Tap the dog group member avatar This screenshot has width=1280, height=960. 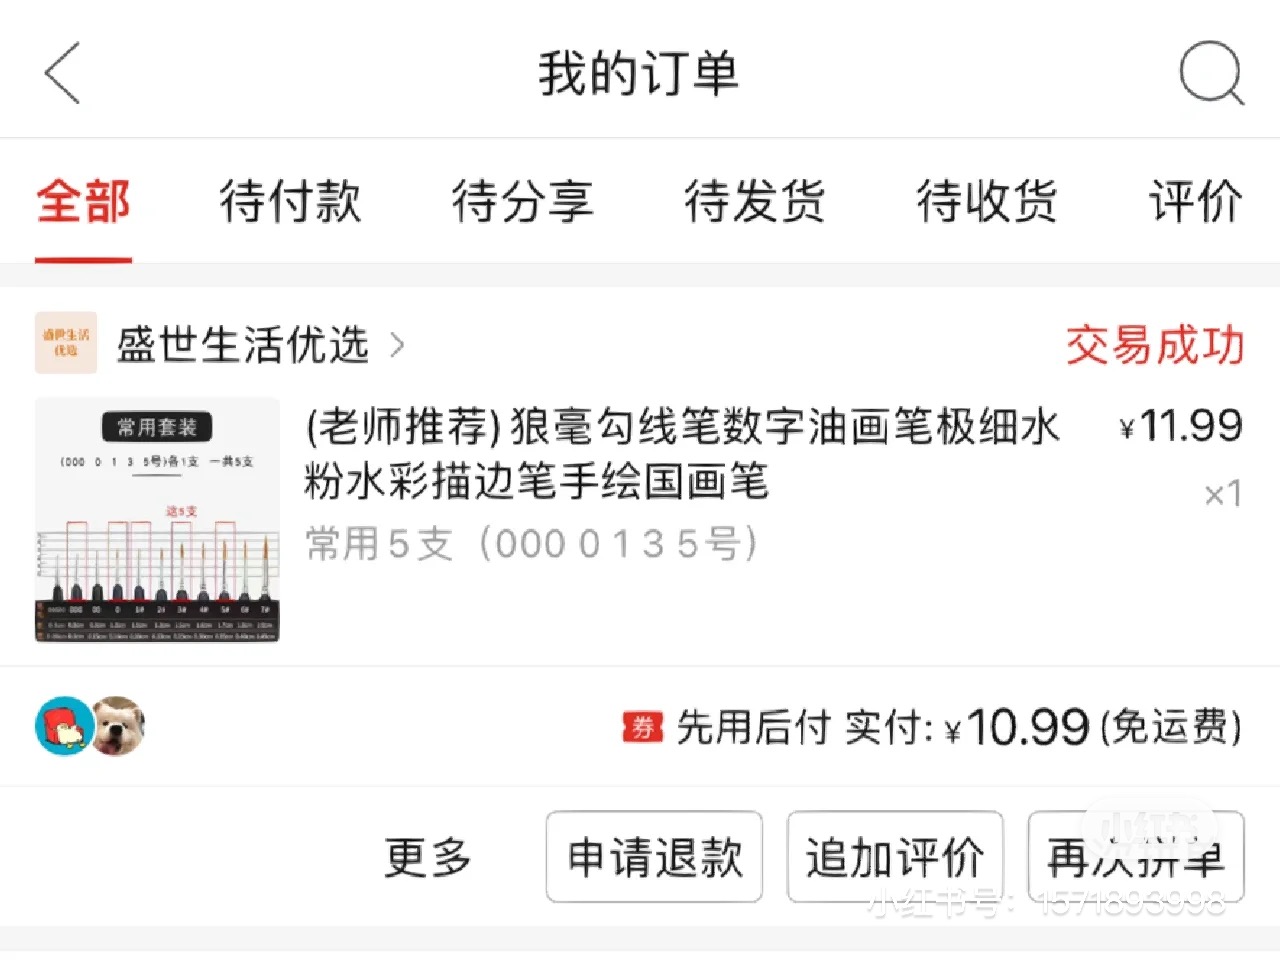(x=118, y=726)
